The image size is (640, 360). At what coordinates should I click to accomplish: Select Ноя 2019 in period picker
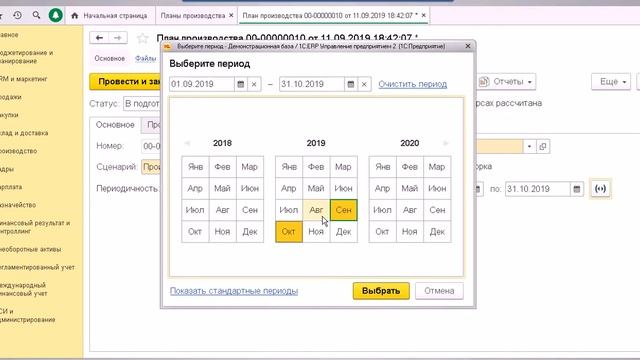tap(316, 231)
